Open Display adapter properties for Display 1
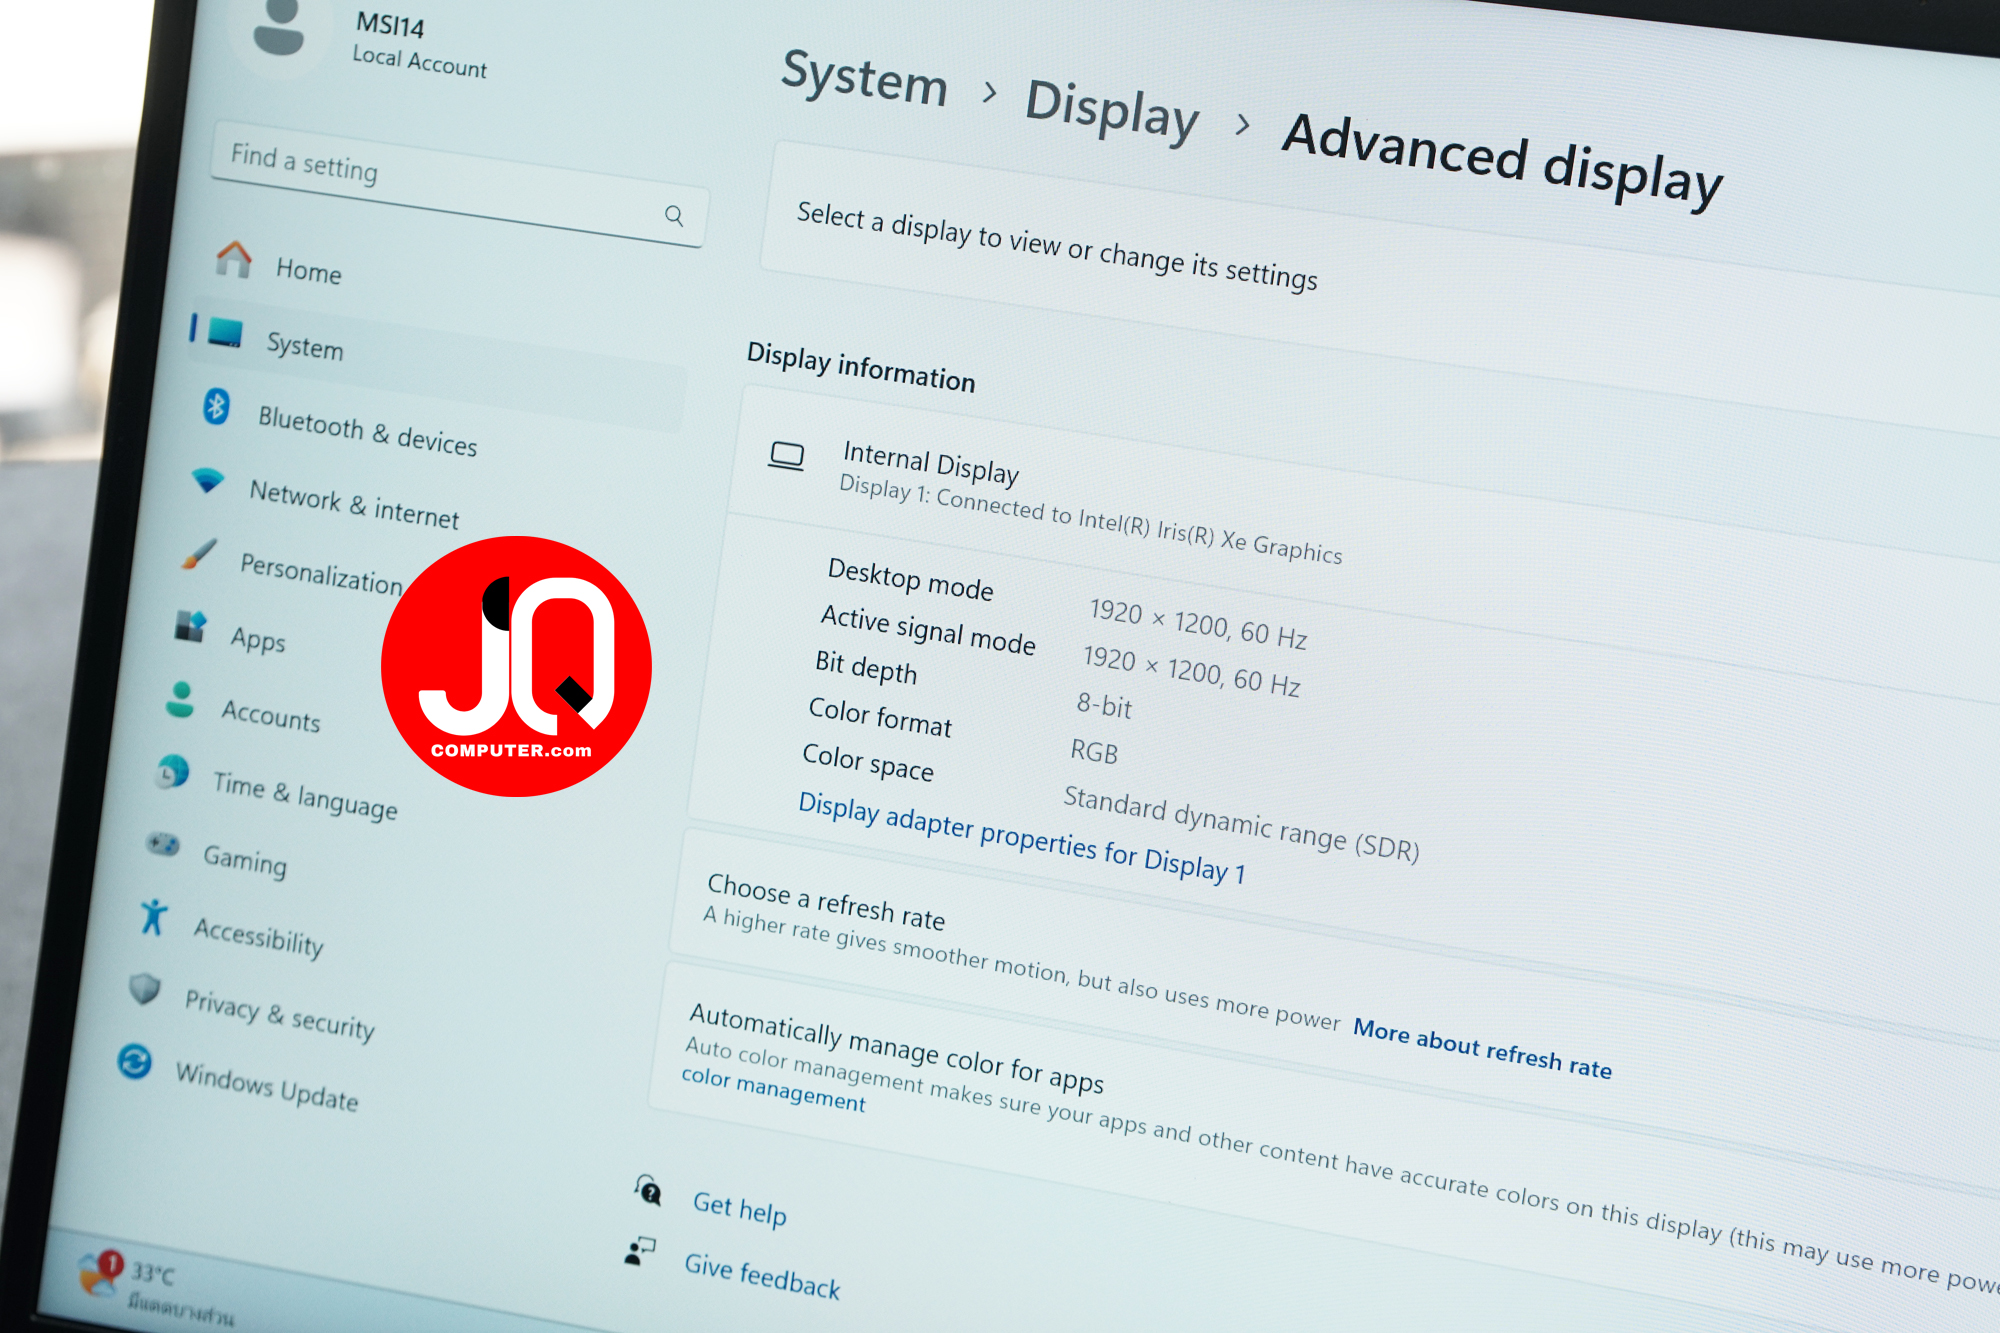Image resolution: width=2000 pixels, height=1333 pixels. [1021, 837]
